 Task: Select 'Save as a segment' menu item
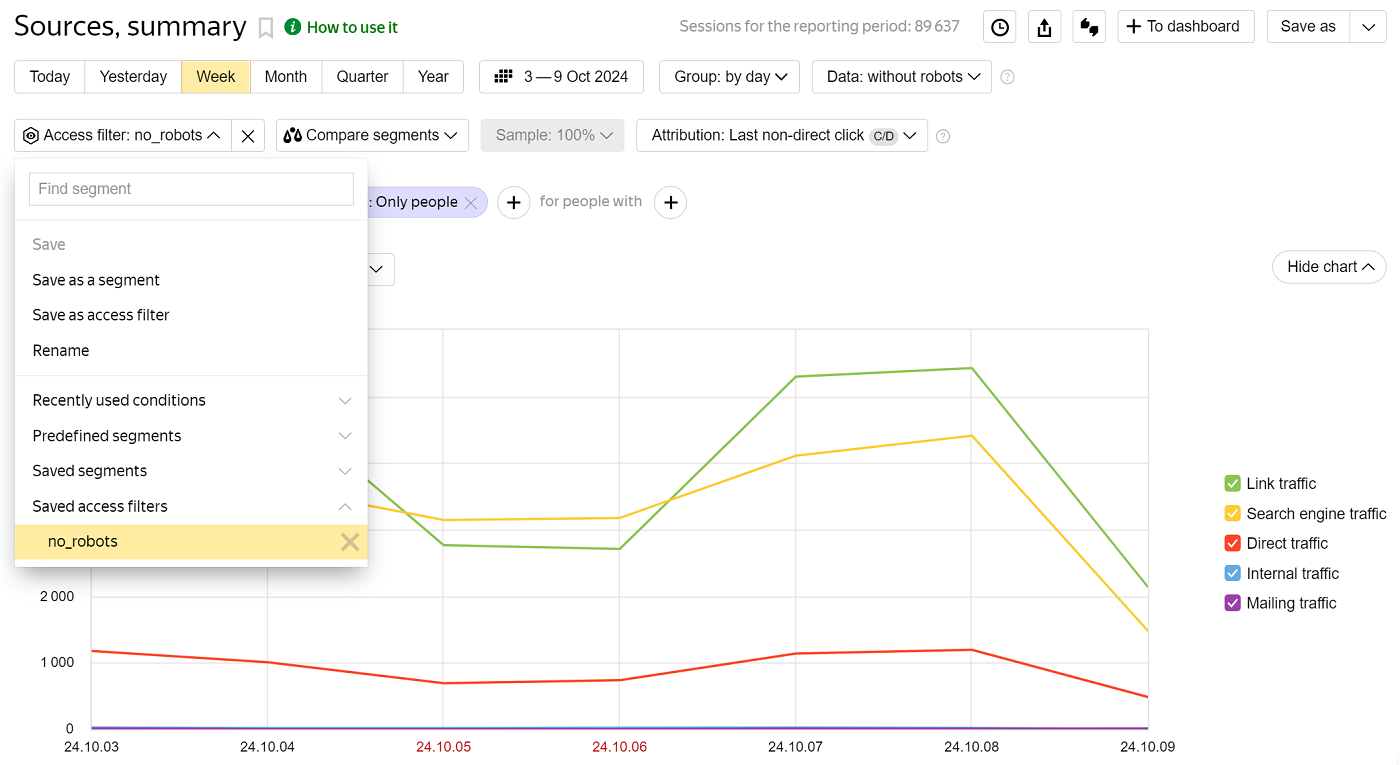click(x=96, y=281)
